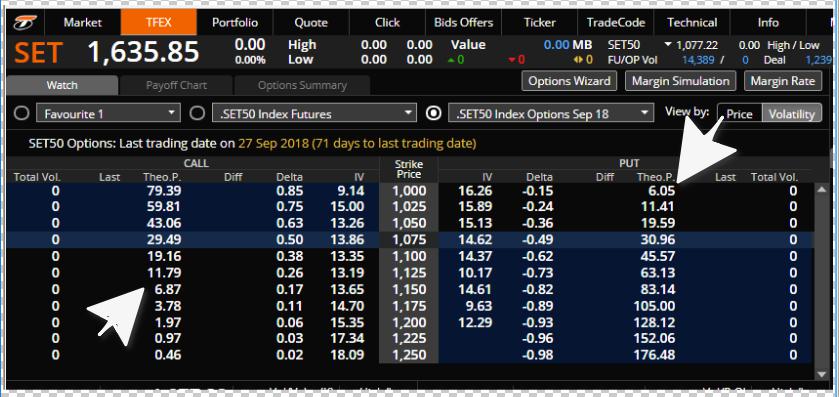Click put Theo.P. value 30.96
The width and height of the screenshot is (839, 397).
click(x=658, y=240)
